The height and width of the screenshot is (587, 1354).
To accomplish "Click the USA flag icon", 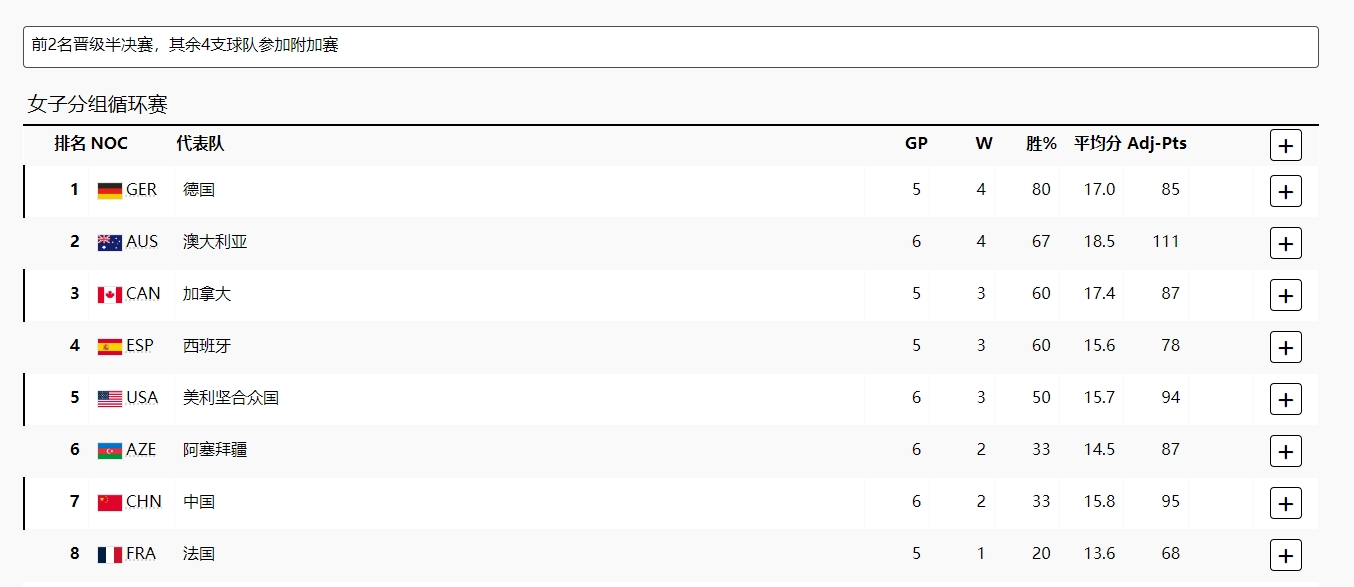I will [x=109, y=398].
